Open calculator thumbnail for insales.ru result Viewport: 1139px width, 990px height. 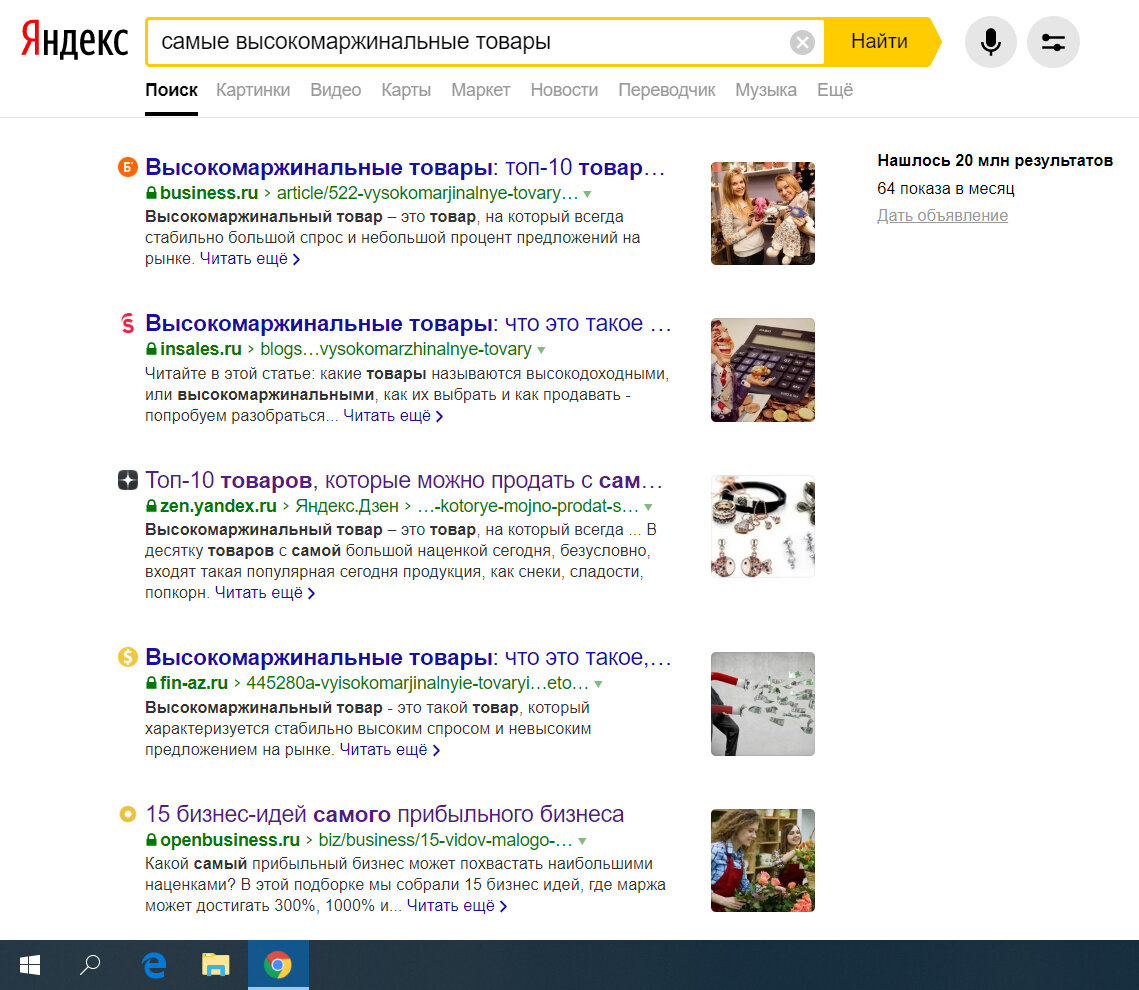point(763,370)
